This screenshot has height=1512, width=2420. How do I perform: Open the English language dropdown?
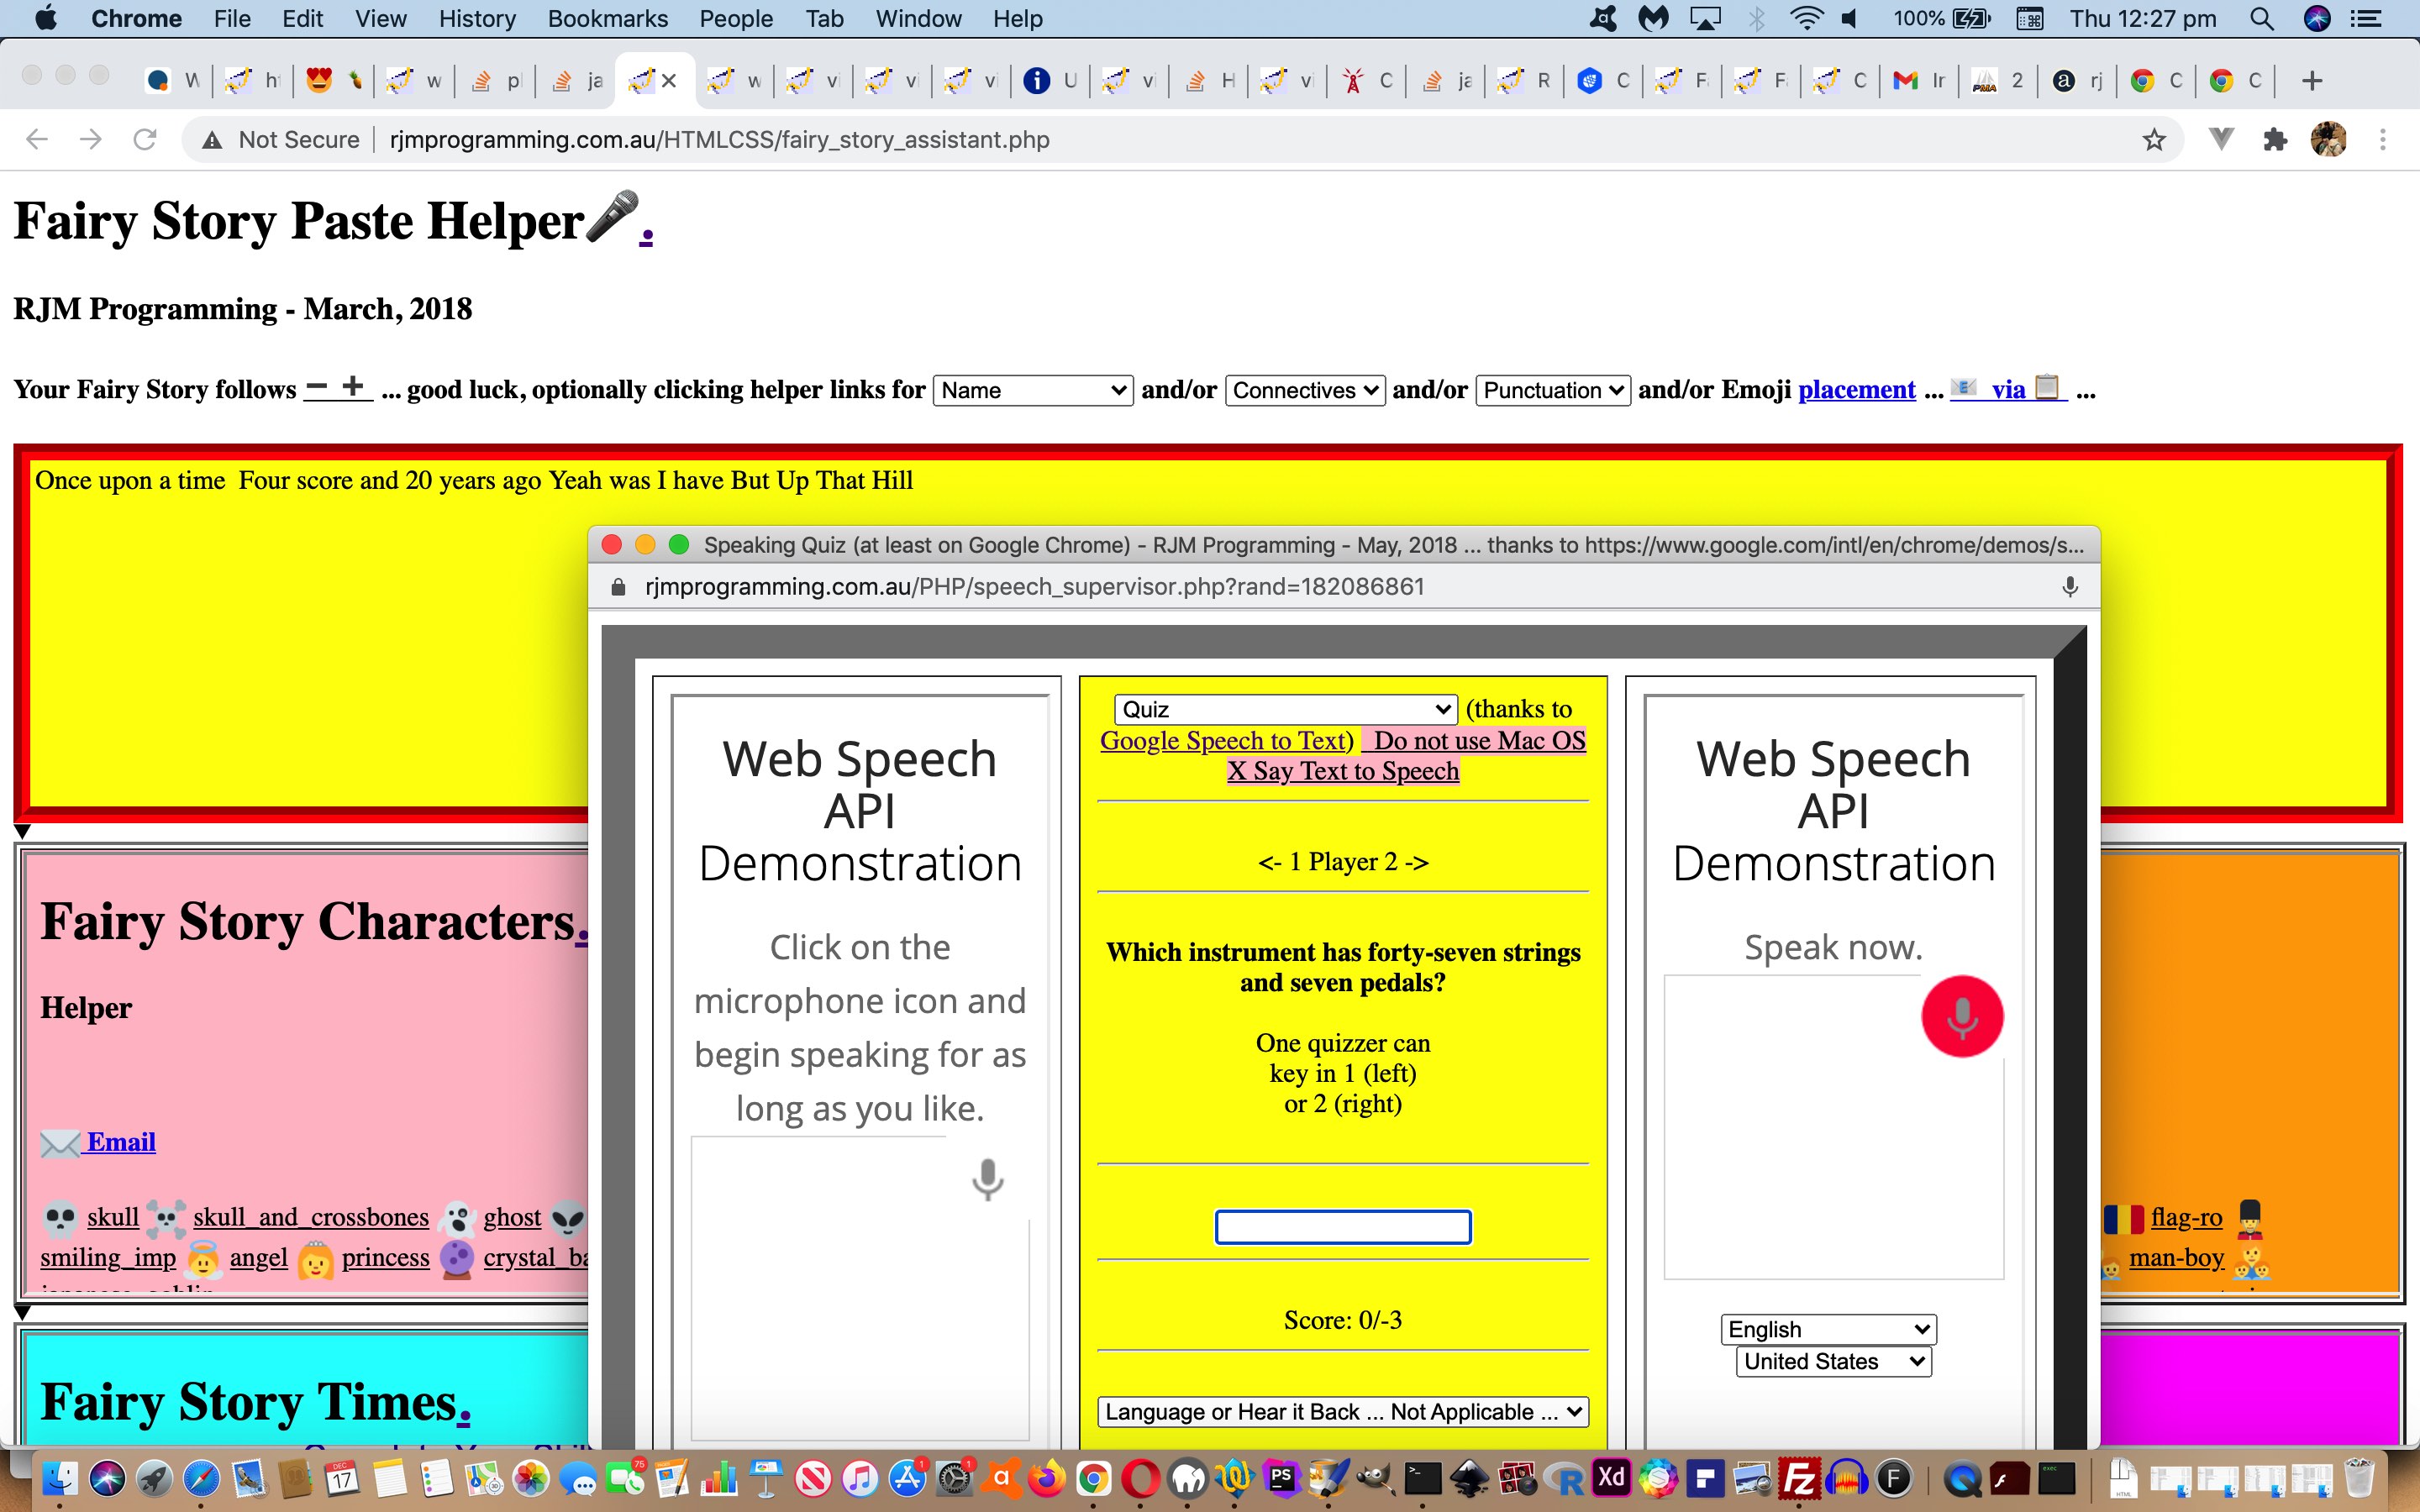click(x=1828, y=1329)
